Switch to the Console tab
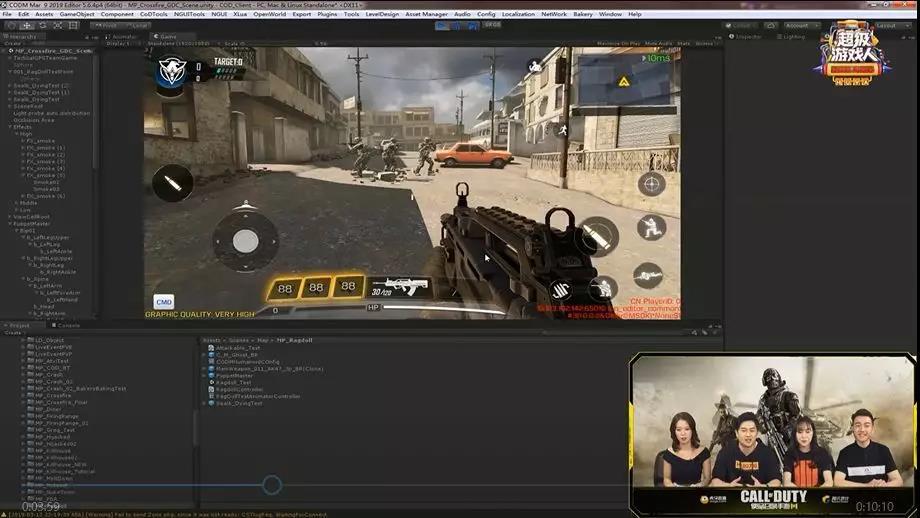The width and height of the screenshot is (920, 518). coord(66,325)
